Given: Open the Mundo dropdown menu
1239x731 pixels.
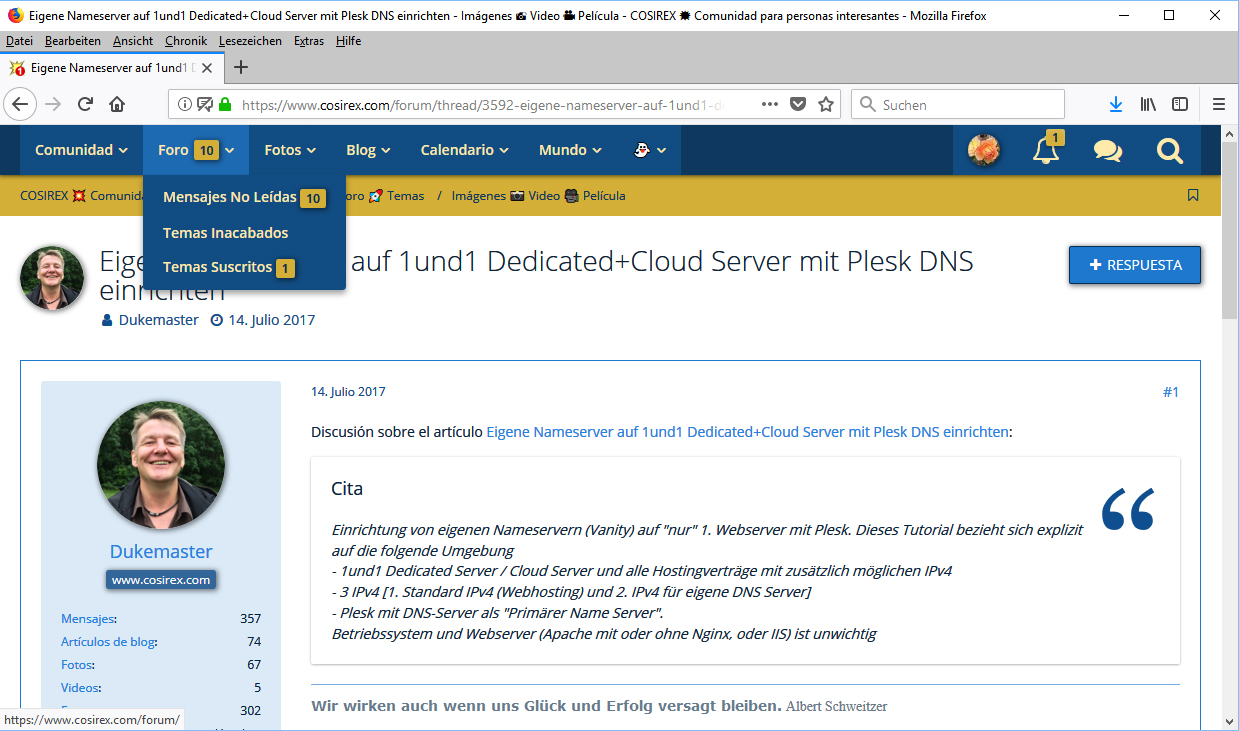Looking at the screenshot, I should (570, 150).
